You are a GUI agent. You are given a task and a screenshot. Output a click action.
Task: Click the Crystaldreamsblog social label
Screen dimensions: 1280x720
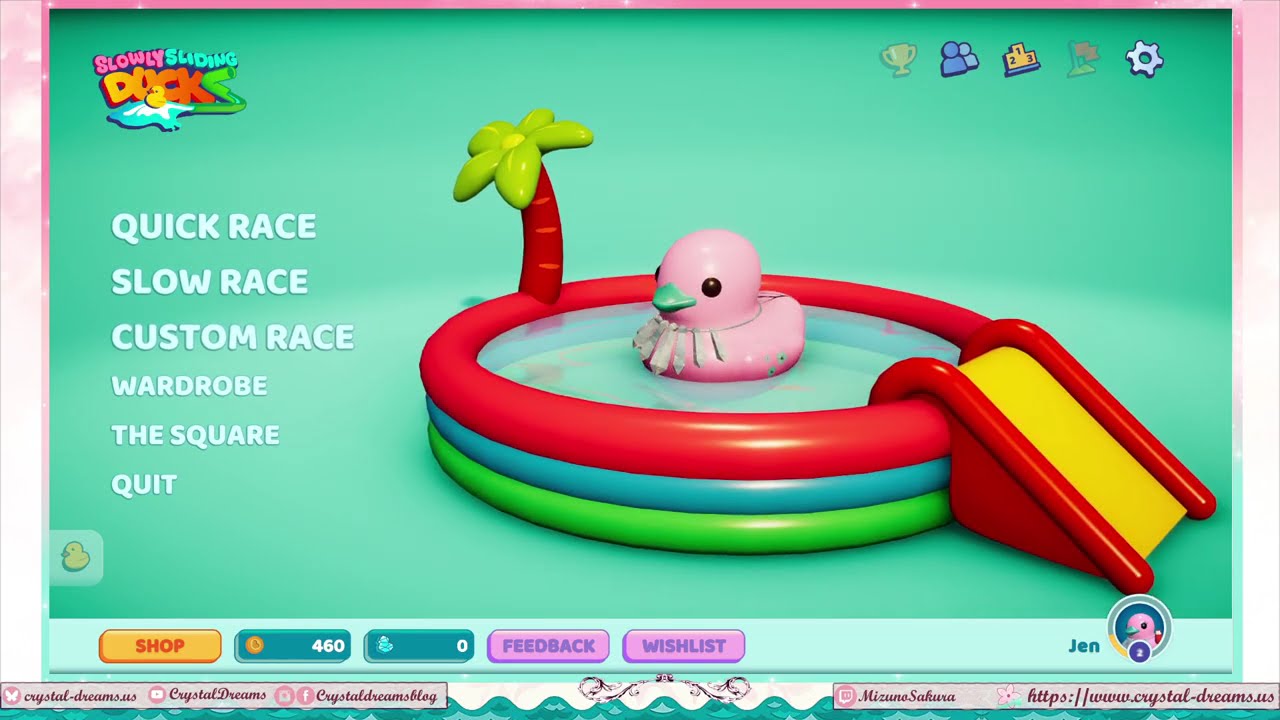pyautogui.click(x=376, y=695)
